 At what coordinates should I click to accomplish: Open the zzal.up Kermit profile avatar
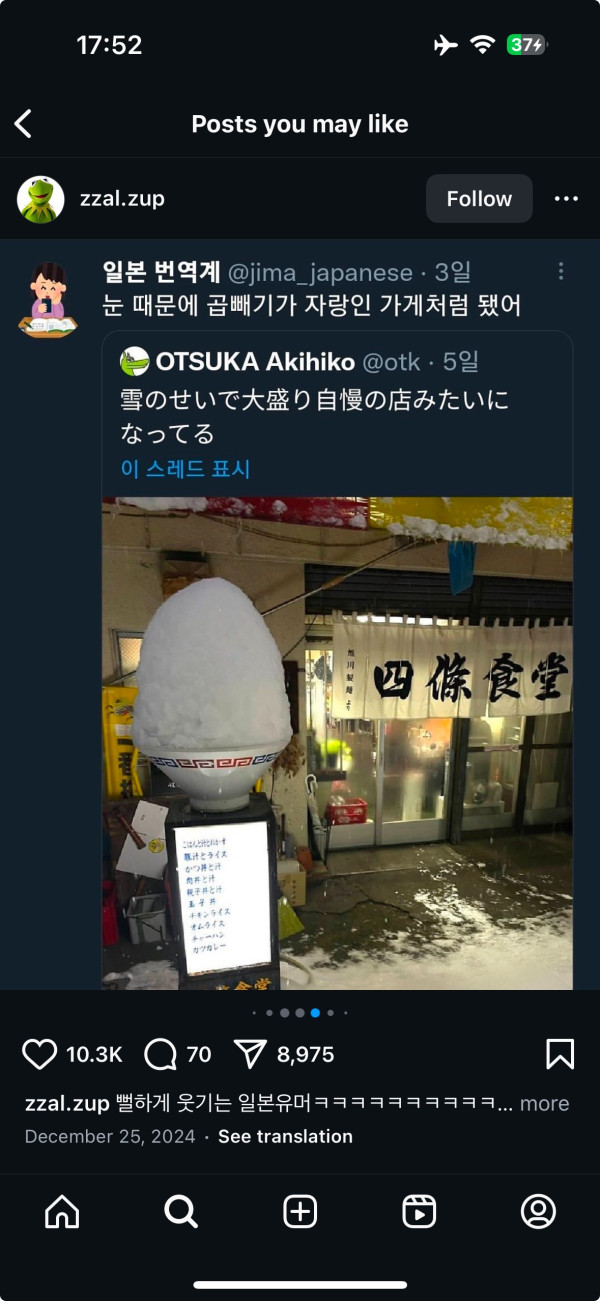pyautogui.click(x=41, y=199)
